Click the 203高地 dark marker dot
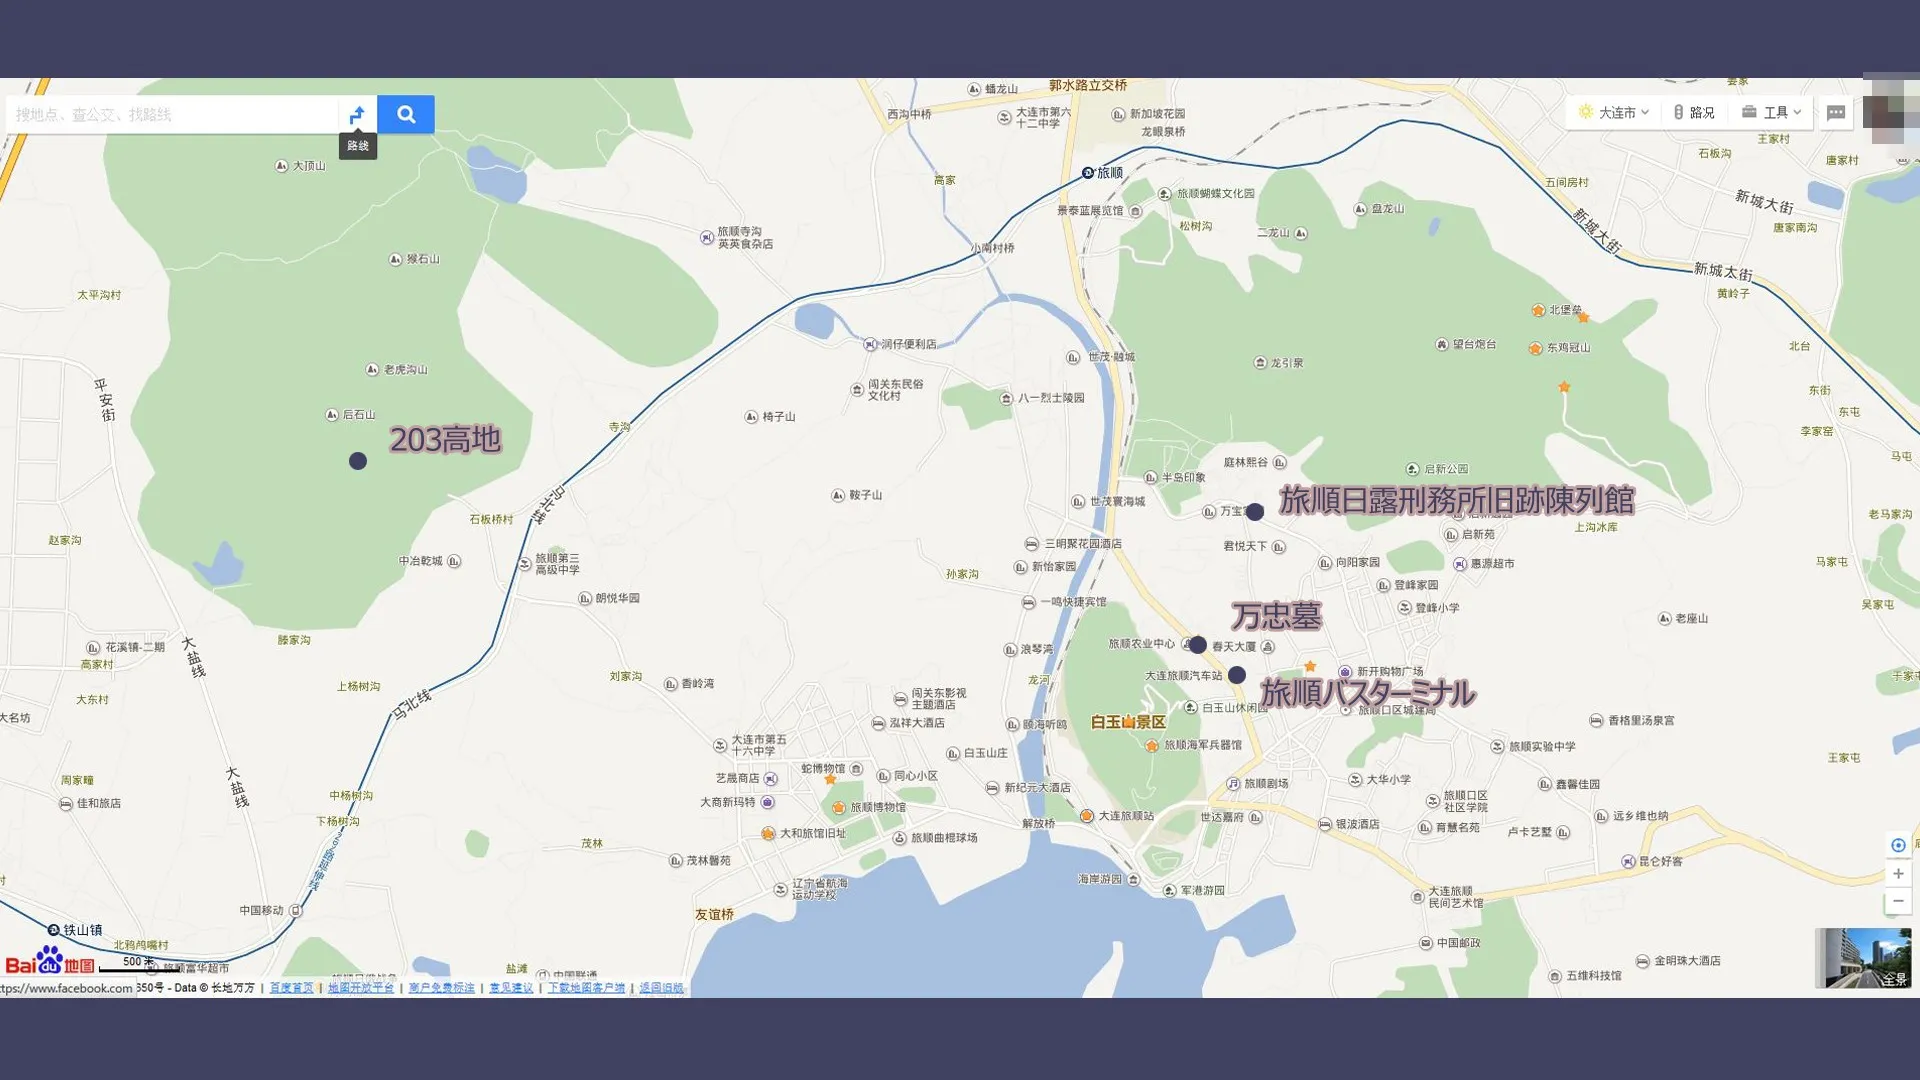The height and width of the screenshot is (1080, 1920). [358, 461]
